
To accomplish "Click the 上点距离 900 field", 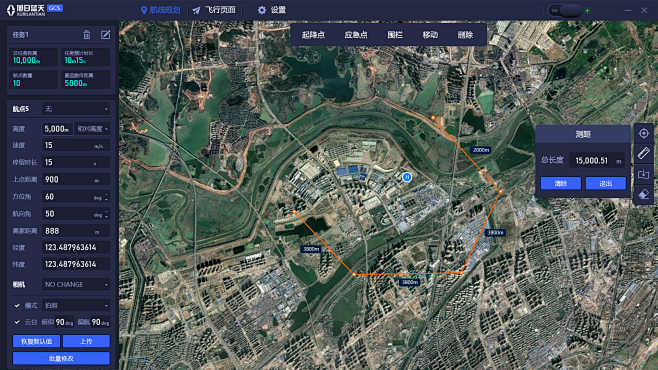I will click(76, 180).
